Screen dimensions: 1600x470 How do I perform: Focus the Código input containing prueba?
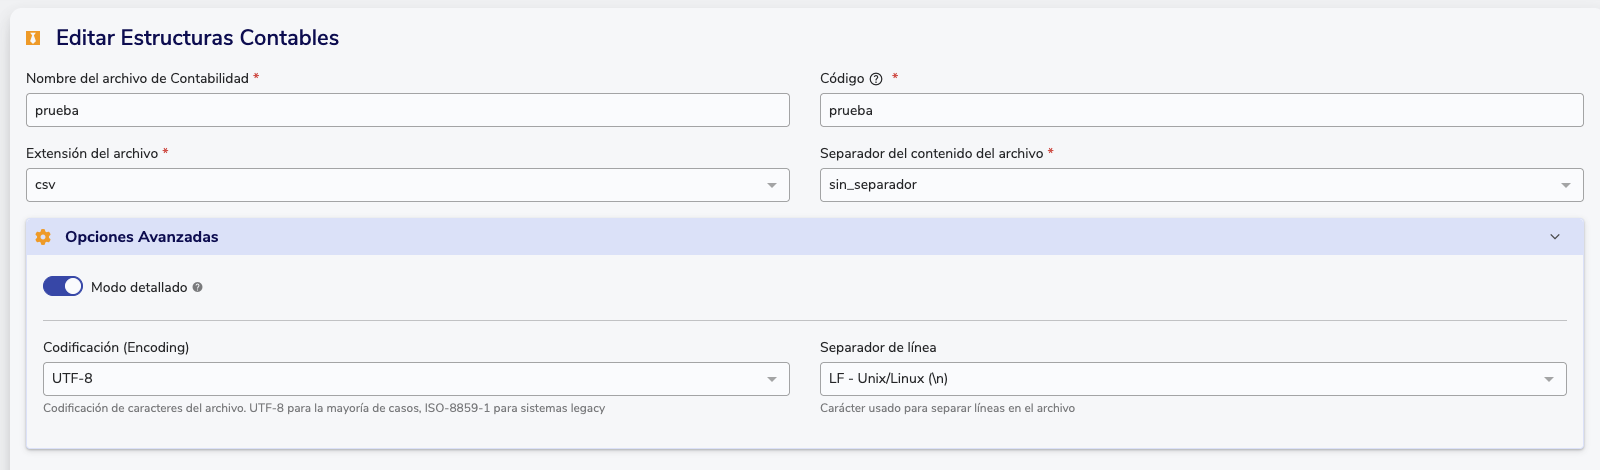point(1201,110)
